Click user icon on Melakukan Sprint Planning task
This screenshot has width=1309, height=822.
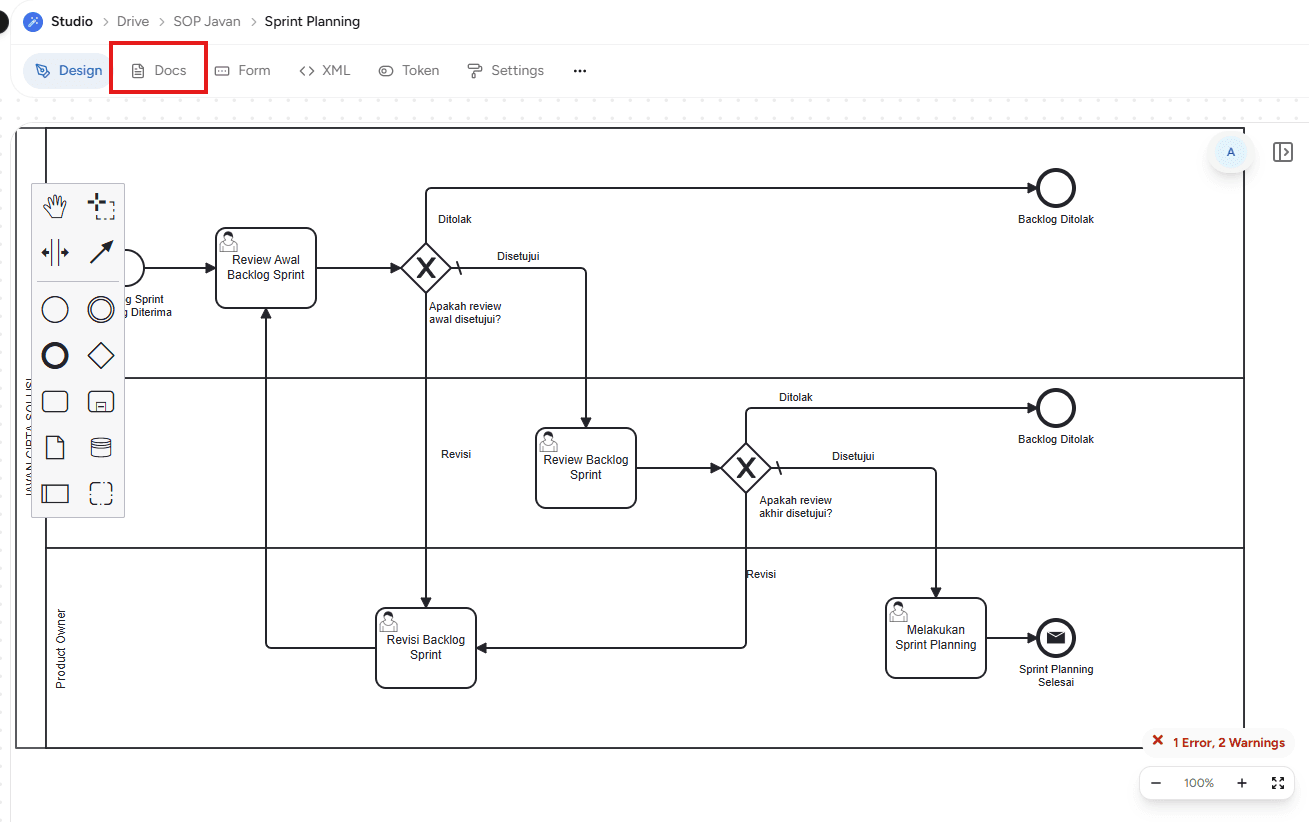pyautogui.click(x=898, y=611)
